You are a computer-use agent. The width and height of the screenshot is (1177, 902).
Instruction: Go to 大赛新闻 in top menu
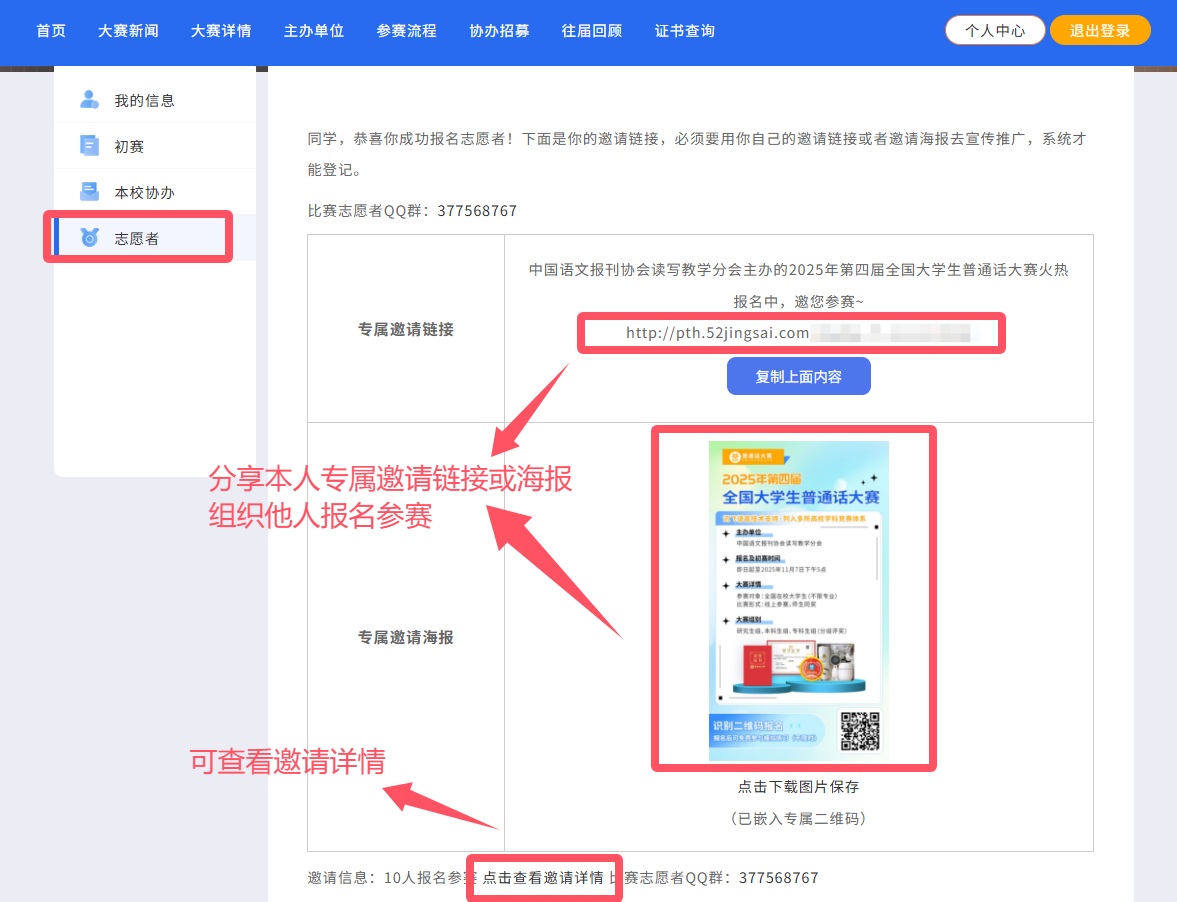coord(128,31)
